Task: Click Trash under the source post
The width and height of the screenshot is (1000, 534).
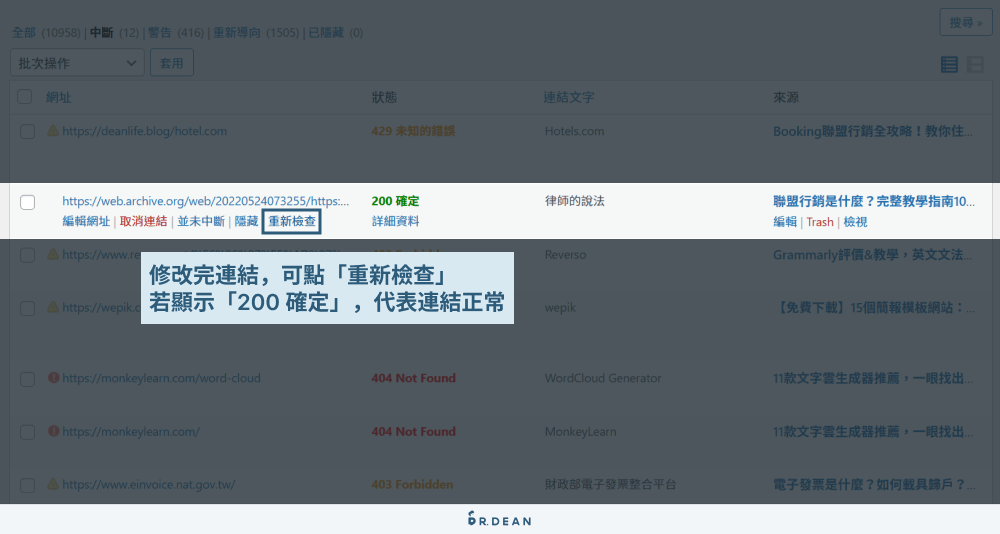Action: (820, 222)
